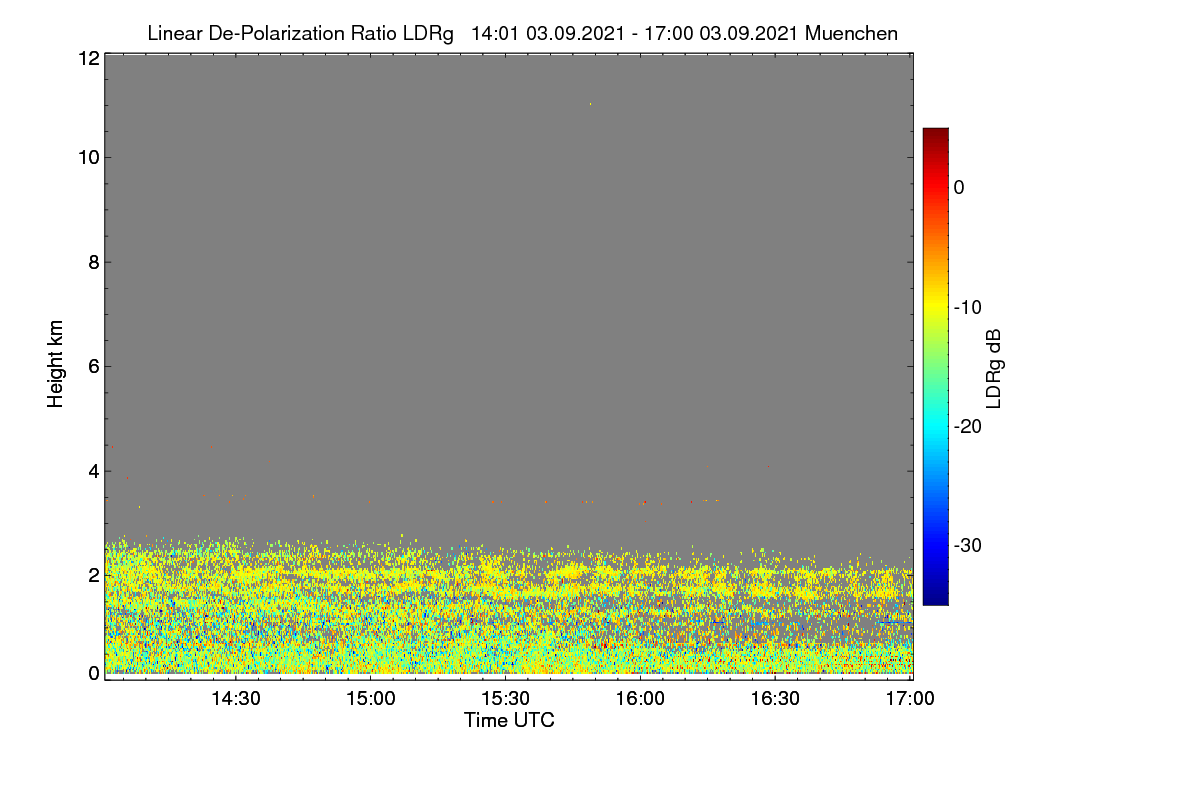Select the 10 km height label
The image size is (1200, 800).
pos(87,157)
